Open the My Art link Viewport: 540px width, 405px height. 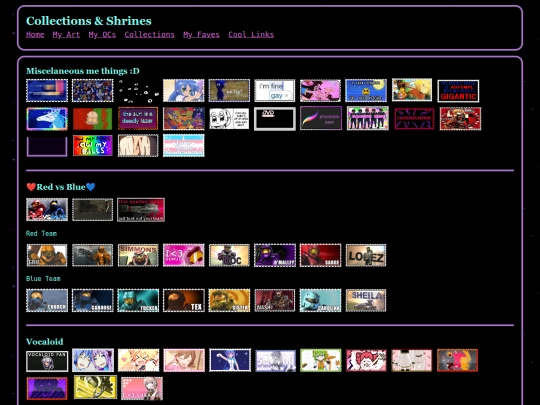tap(66, 34)
